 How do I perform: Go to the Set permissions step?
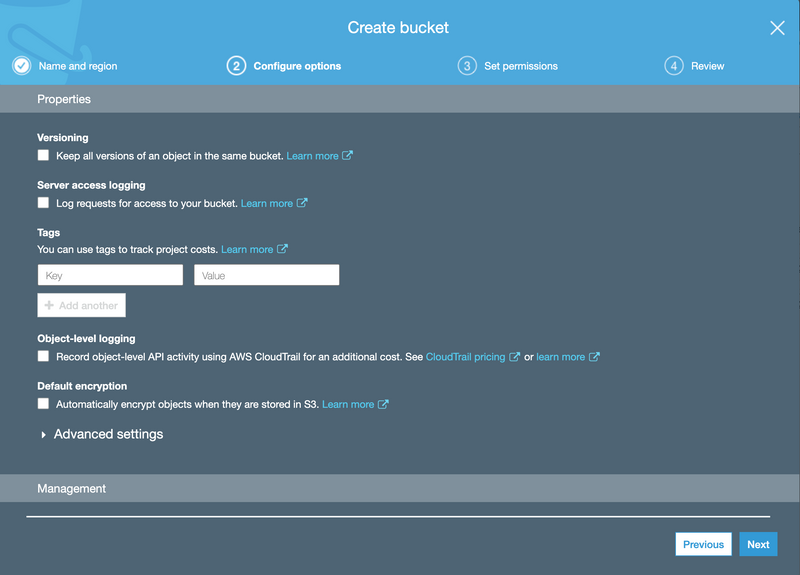(x=520, y=66)
